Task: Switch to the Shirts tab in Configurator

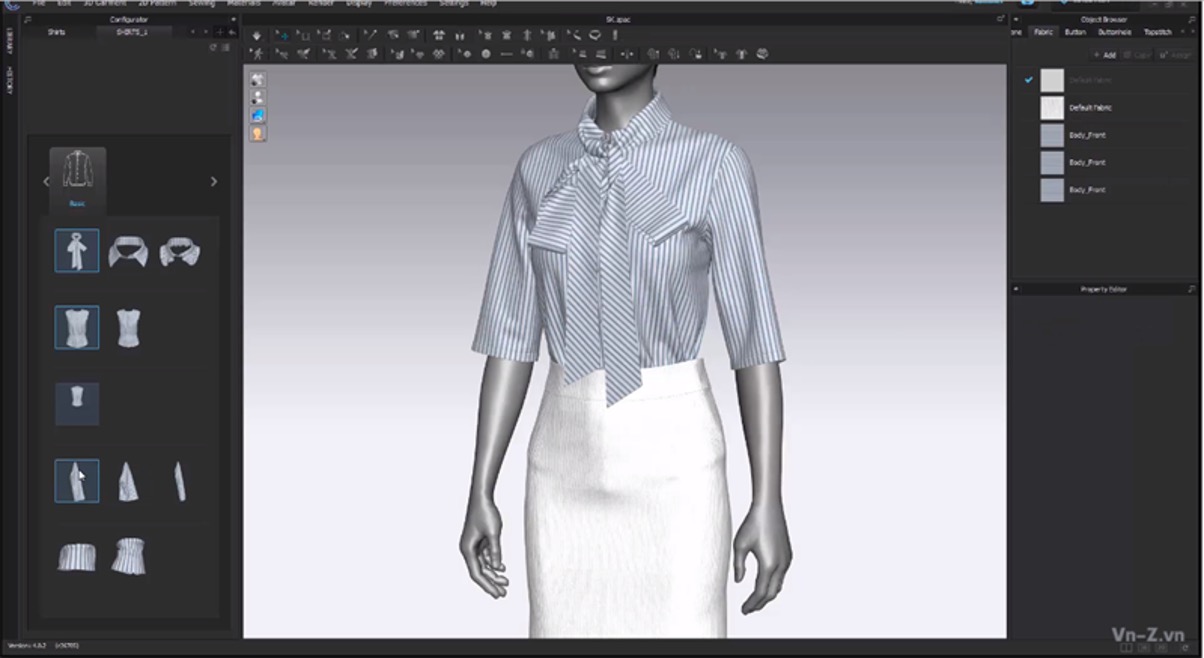Action: pyautogui.click(x=57, y=32)
